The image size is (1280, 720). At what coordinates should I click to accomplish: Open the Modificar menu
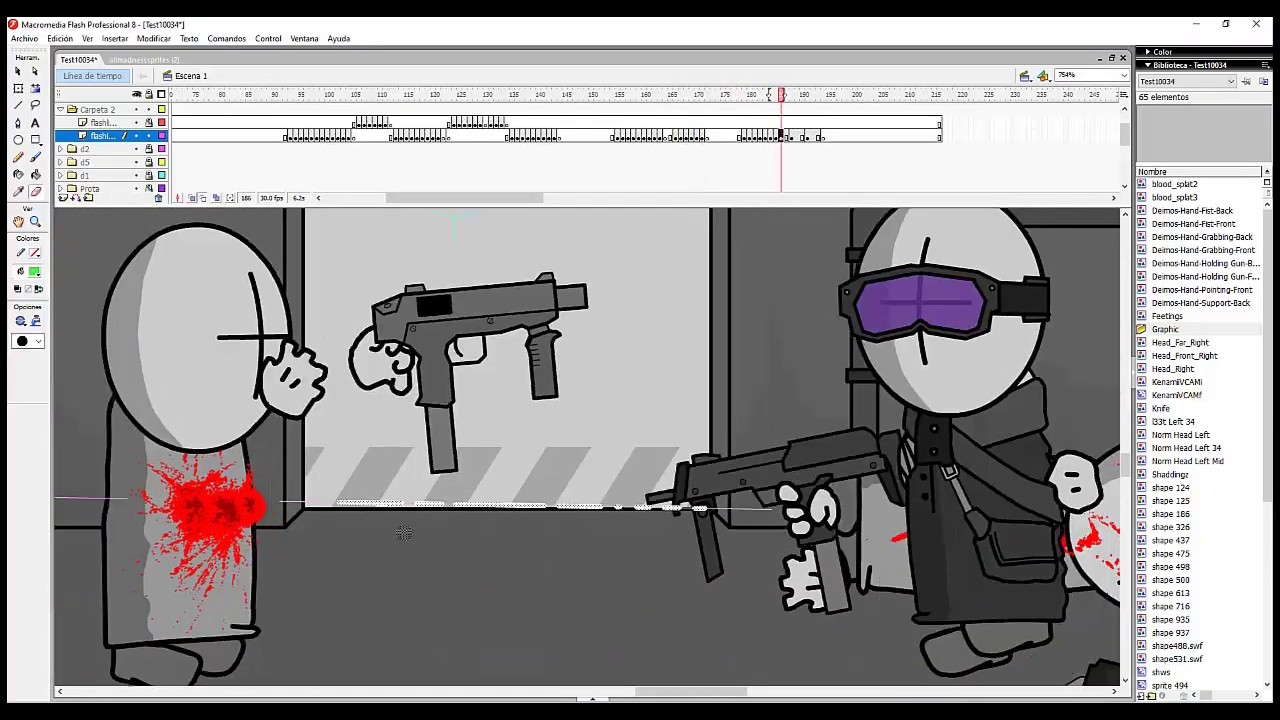(x=154, y=39)
